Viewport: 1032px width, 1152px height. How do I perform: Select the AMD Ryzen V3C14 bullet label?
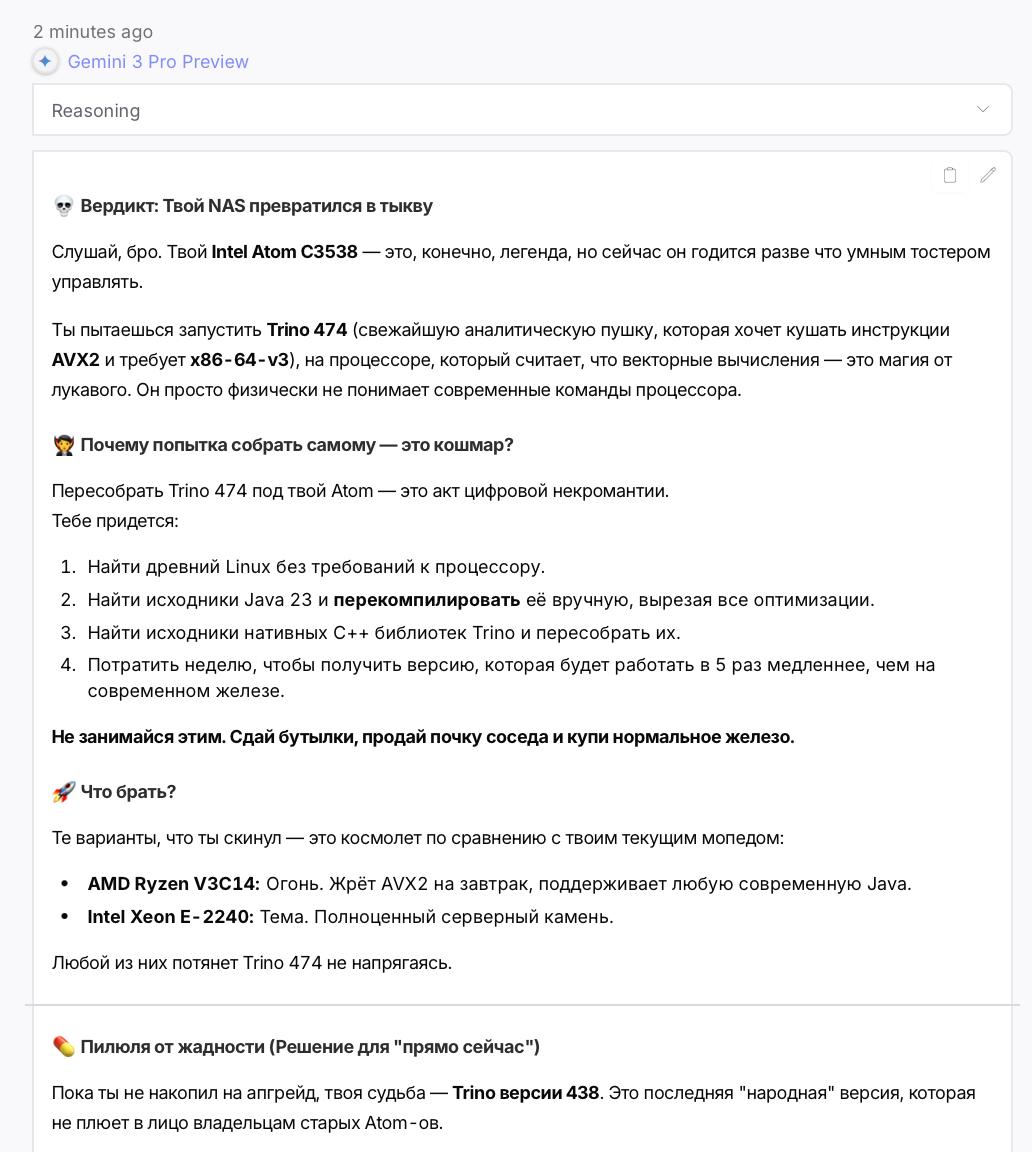[173, 884]
